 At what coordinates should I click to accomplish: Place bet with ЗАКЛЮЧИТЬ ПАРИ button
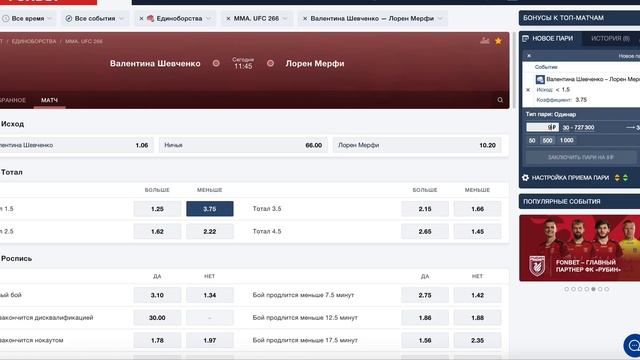click(581, 157)
